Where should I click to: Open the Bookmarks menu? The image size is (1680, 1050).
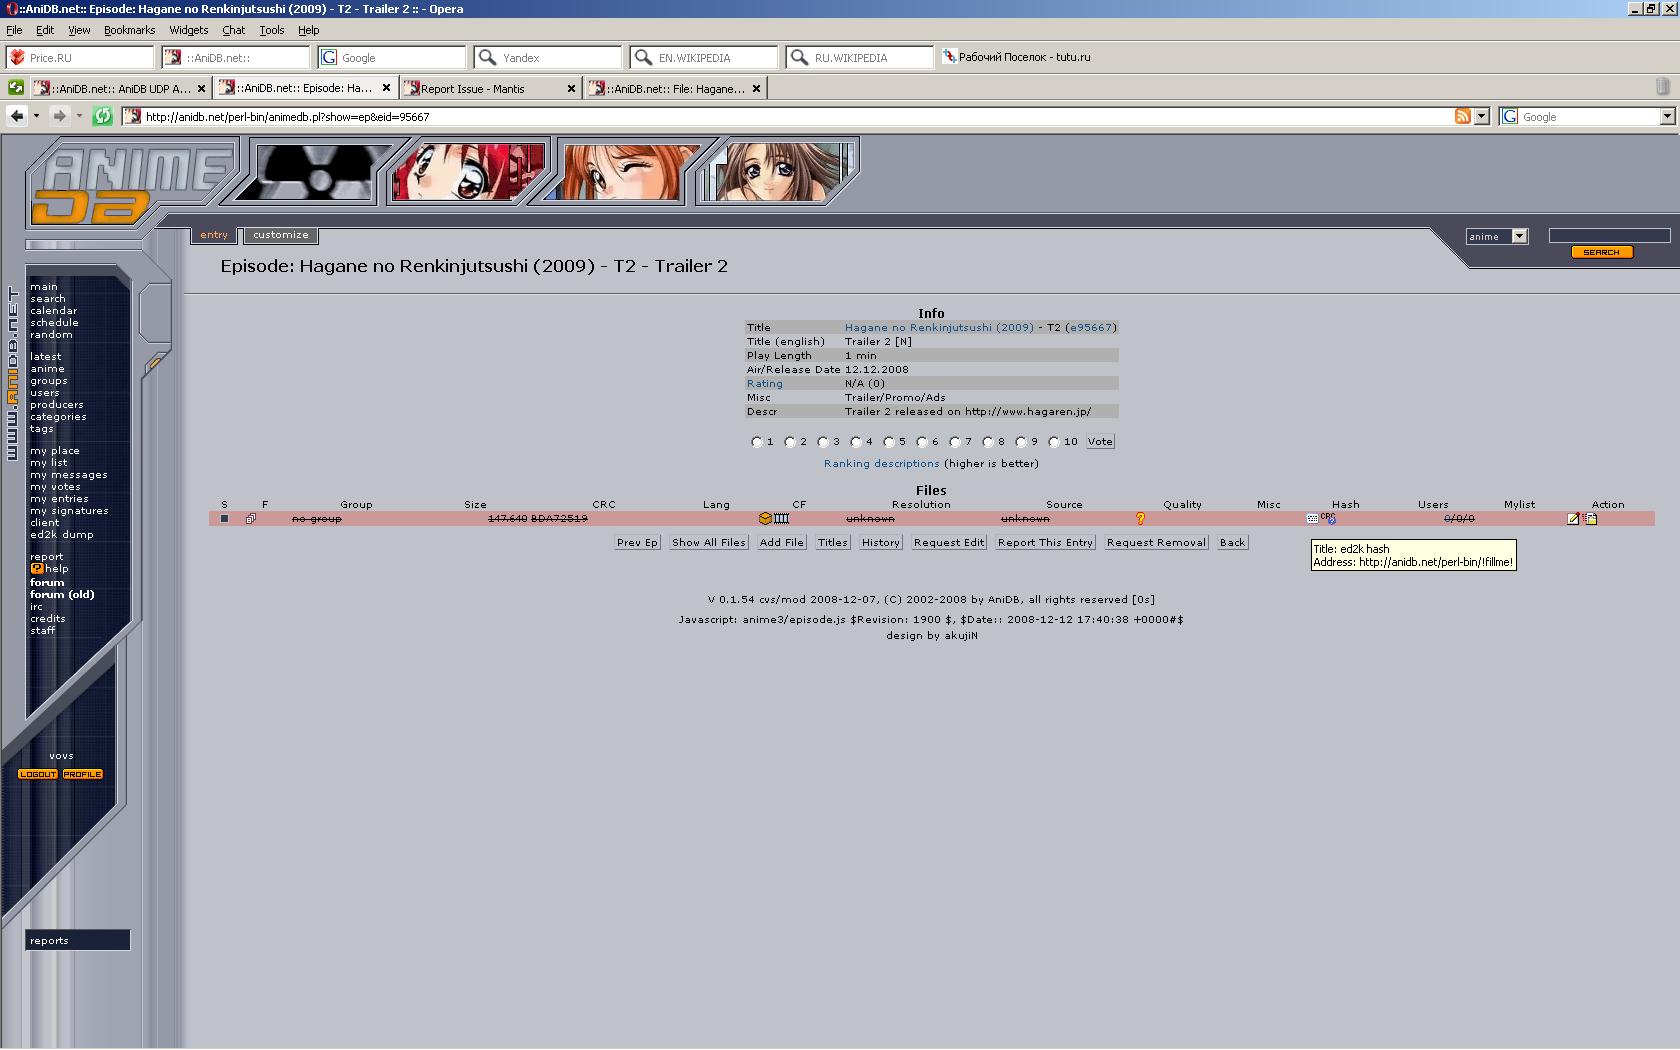point(129,30)
